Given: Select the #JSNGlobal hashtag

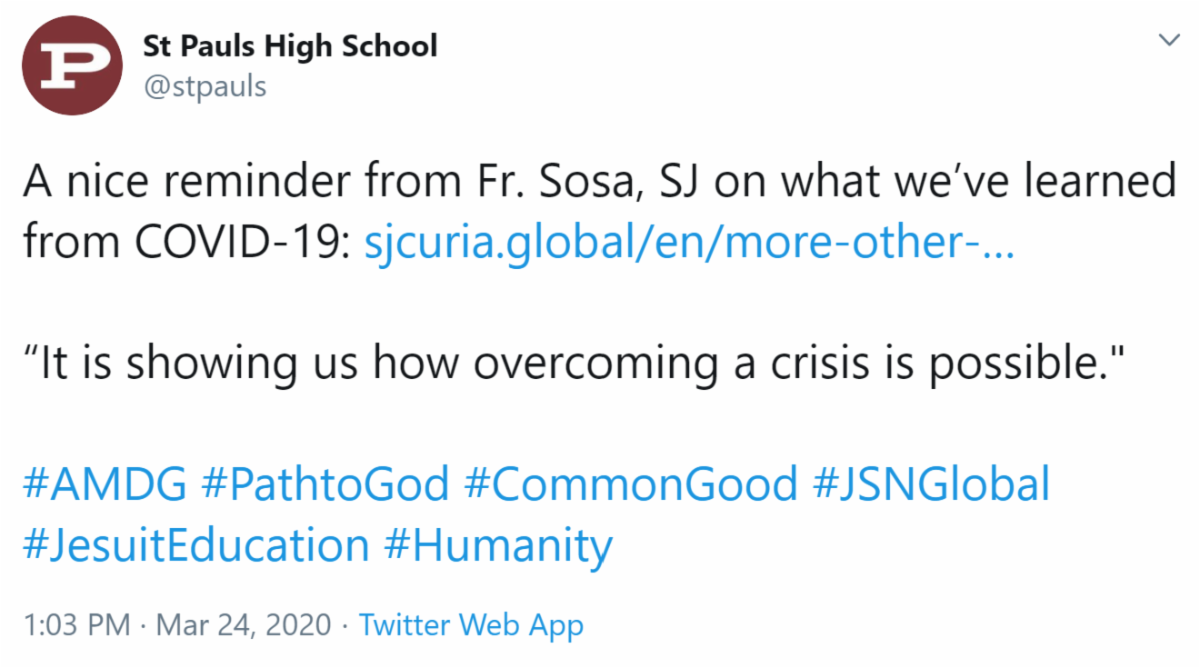Looking at the screenshot, I should (931, 484).
